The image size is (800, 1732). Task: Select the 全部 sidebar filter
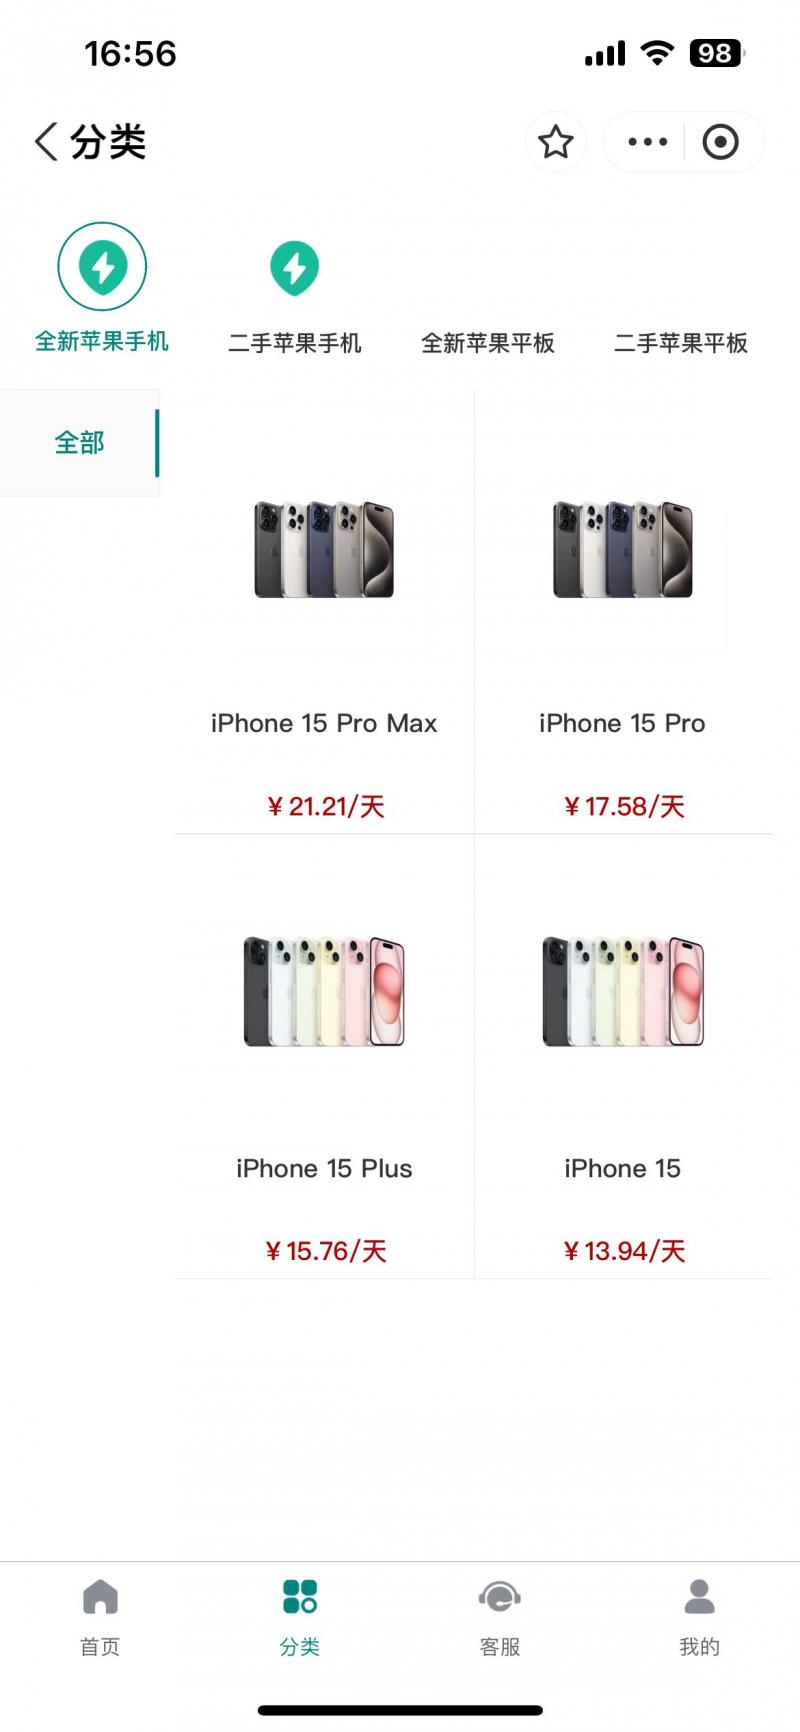point(79,443)
